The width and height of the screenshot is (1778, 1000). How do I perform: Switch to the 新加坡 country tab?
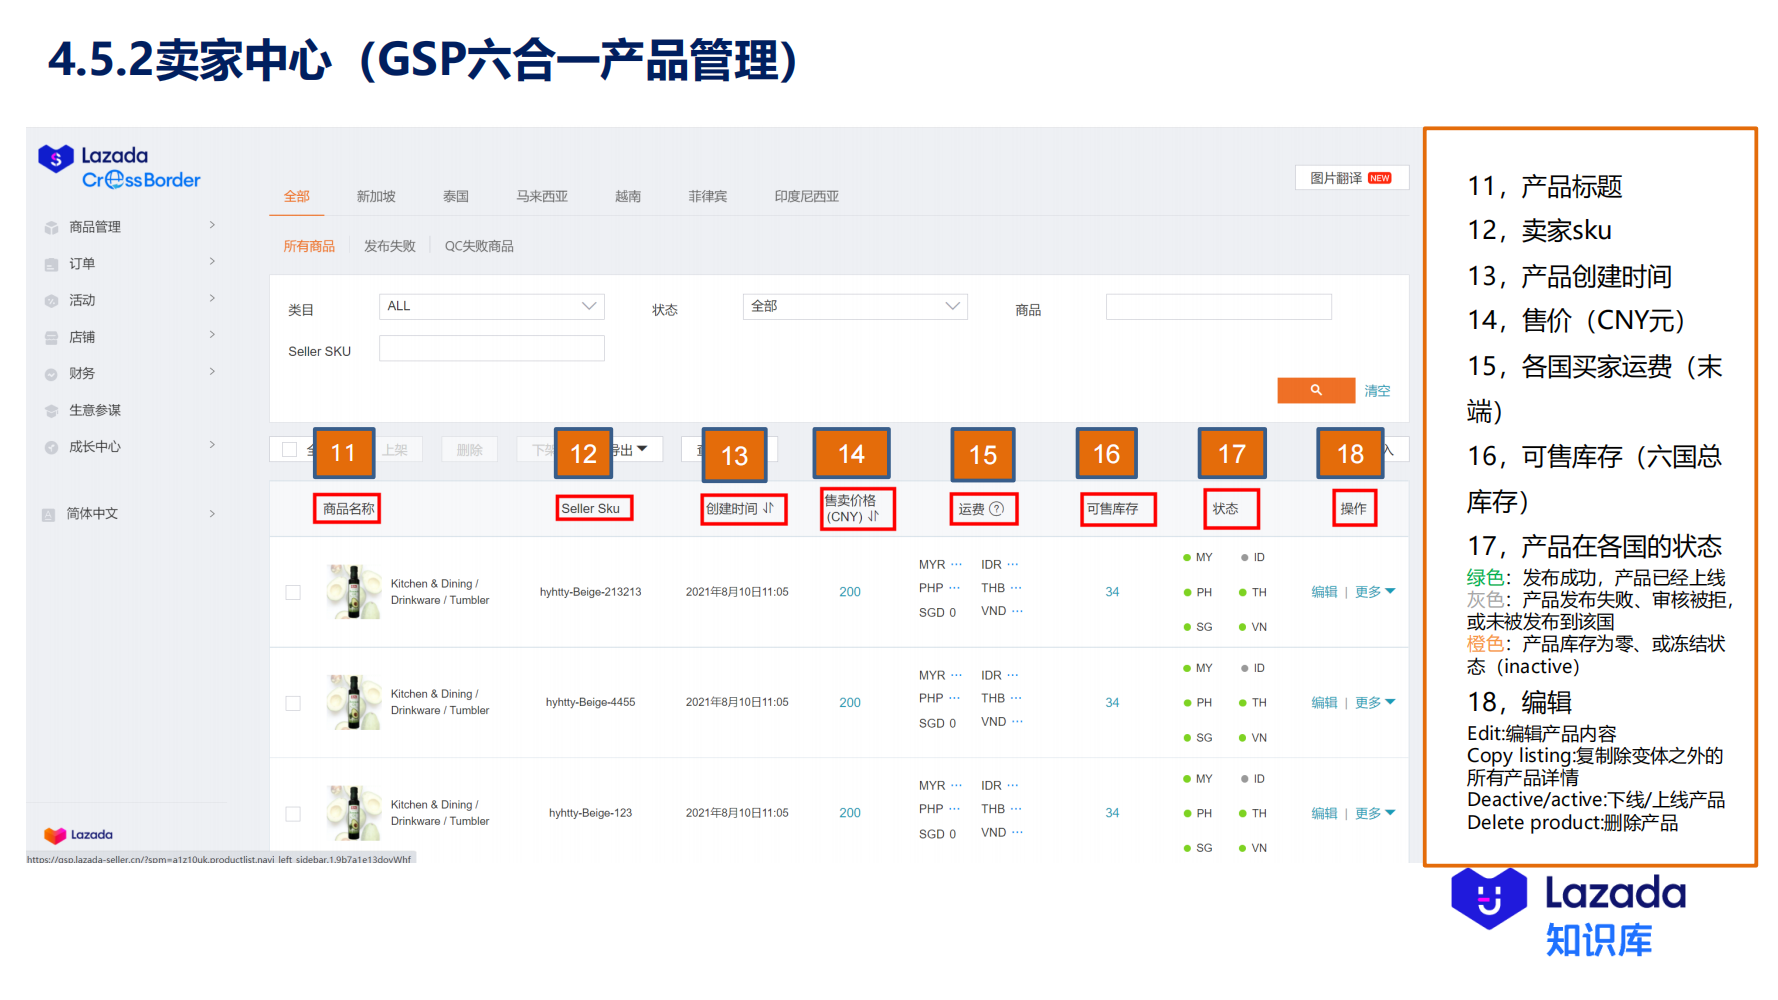point(375,196)
